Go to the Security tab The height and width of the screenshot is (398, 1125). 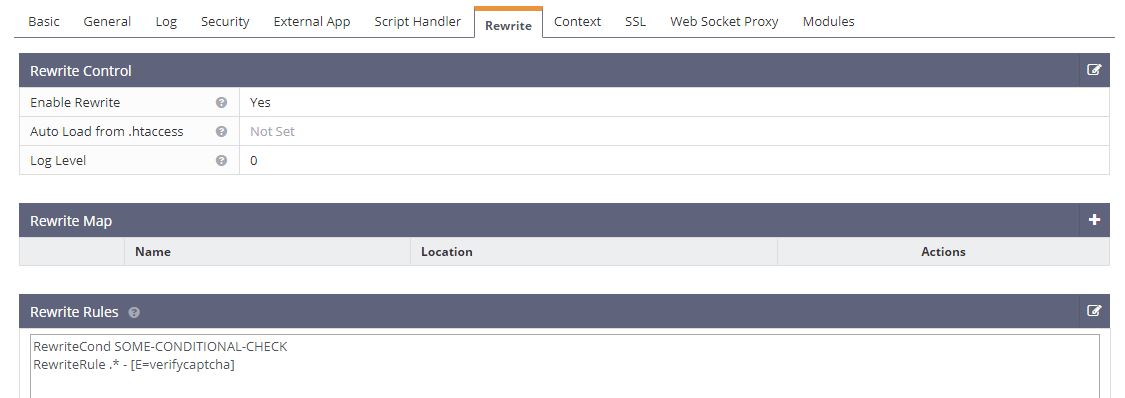[225, 22]
